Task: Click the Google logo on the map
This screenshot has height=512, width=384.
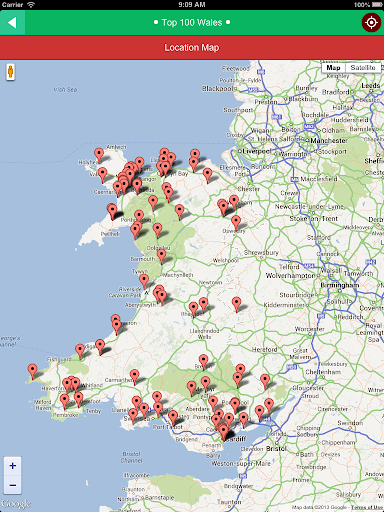Action: (x=16, y=503)
